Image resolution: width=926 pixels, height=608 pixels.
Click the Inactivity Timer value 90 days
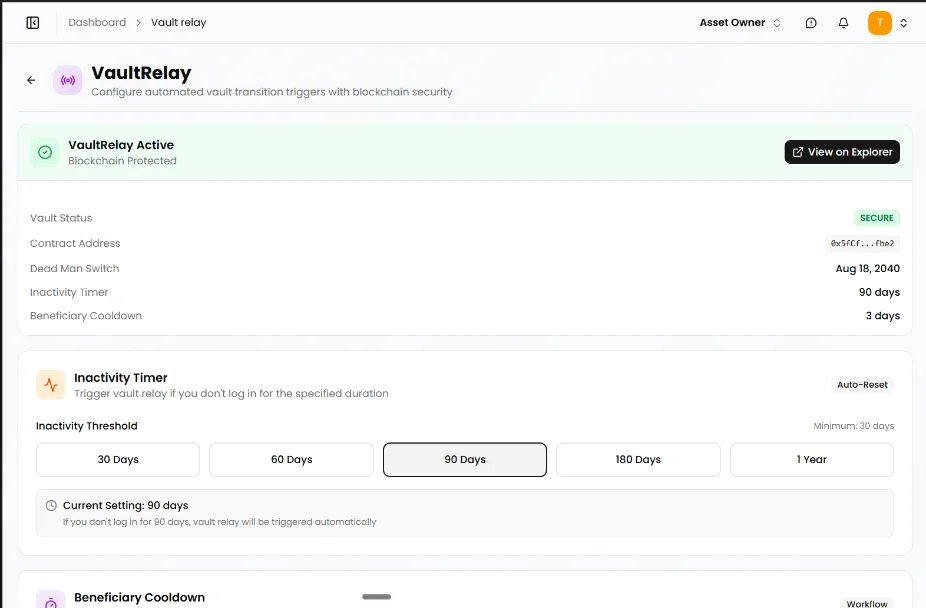[879, 292]
